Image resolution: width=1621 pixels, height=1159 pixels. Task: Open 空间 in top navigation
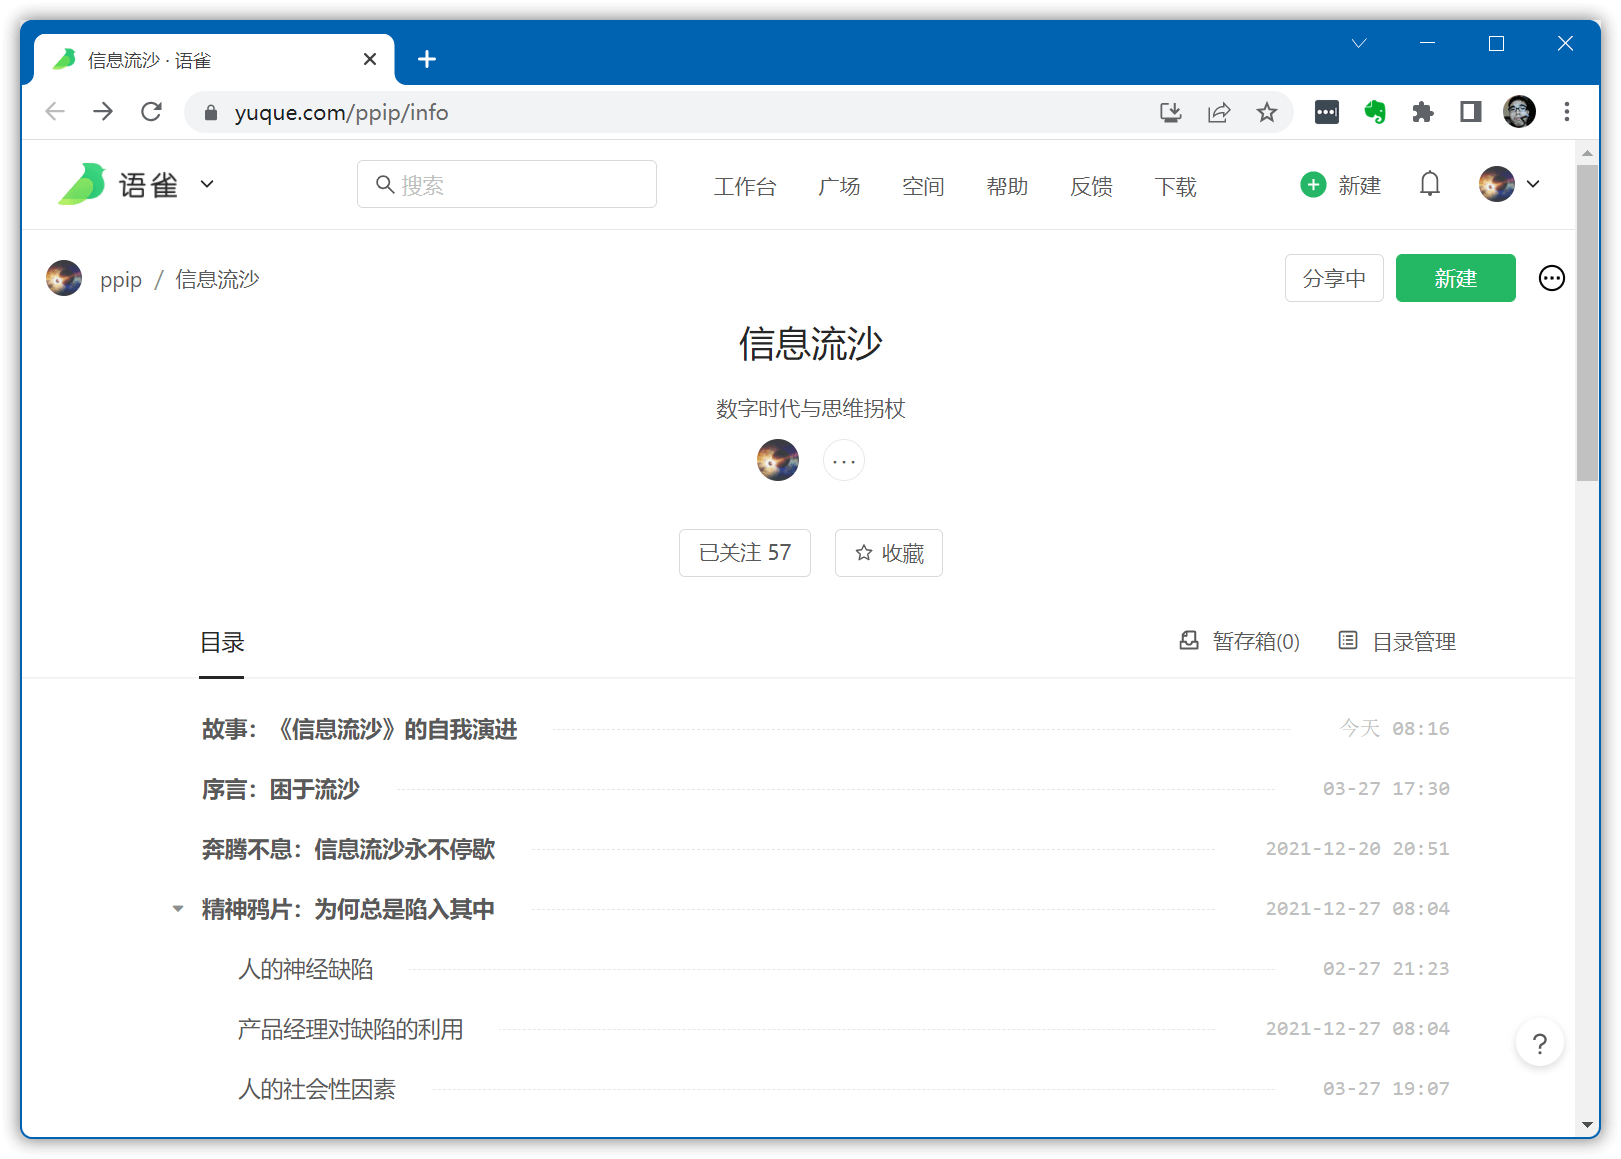(x=923, y=186)
